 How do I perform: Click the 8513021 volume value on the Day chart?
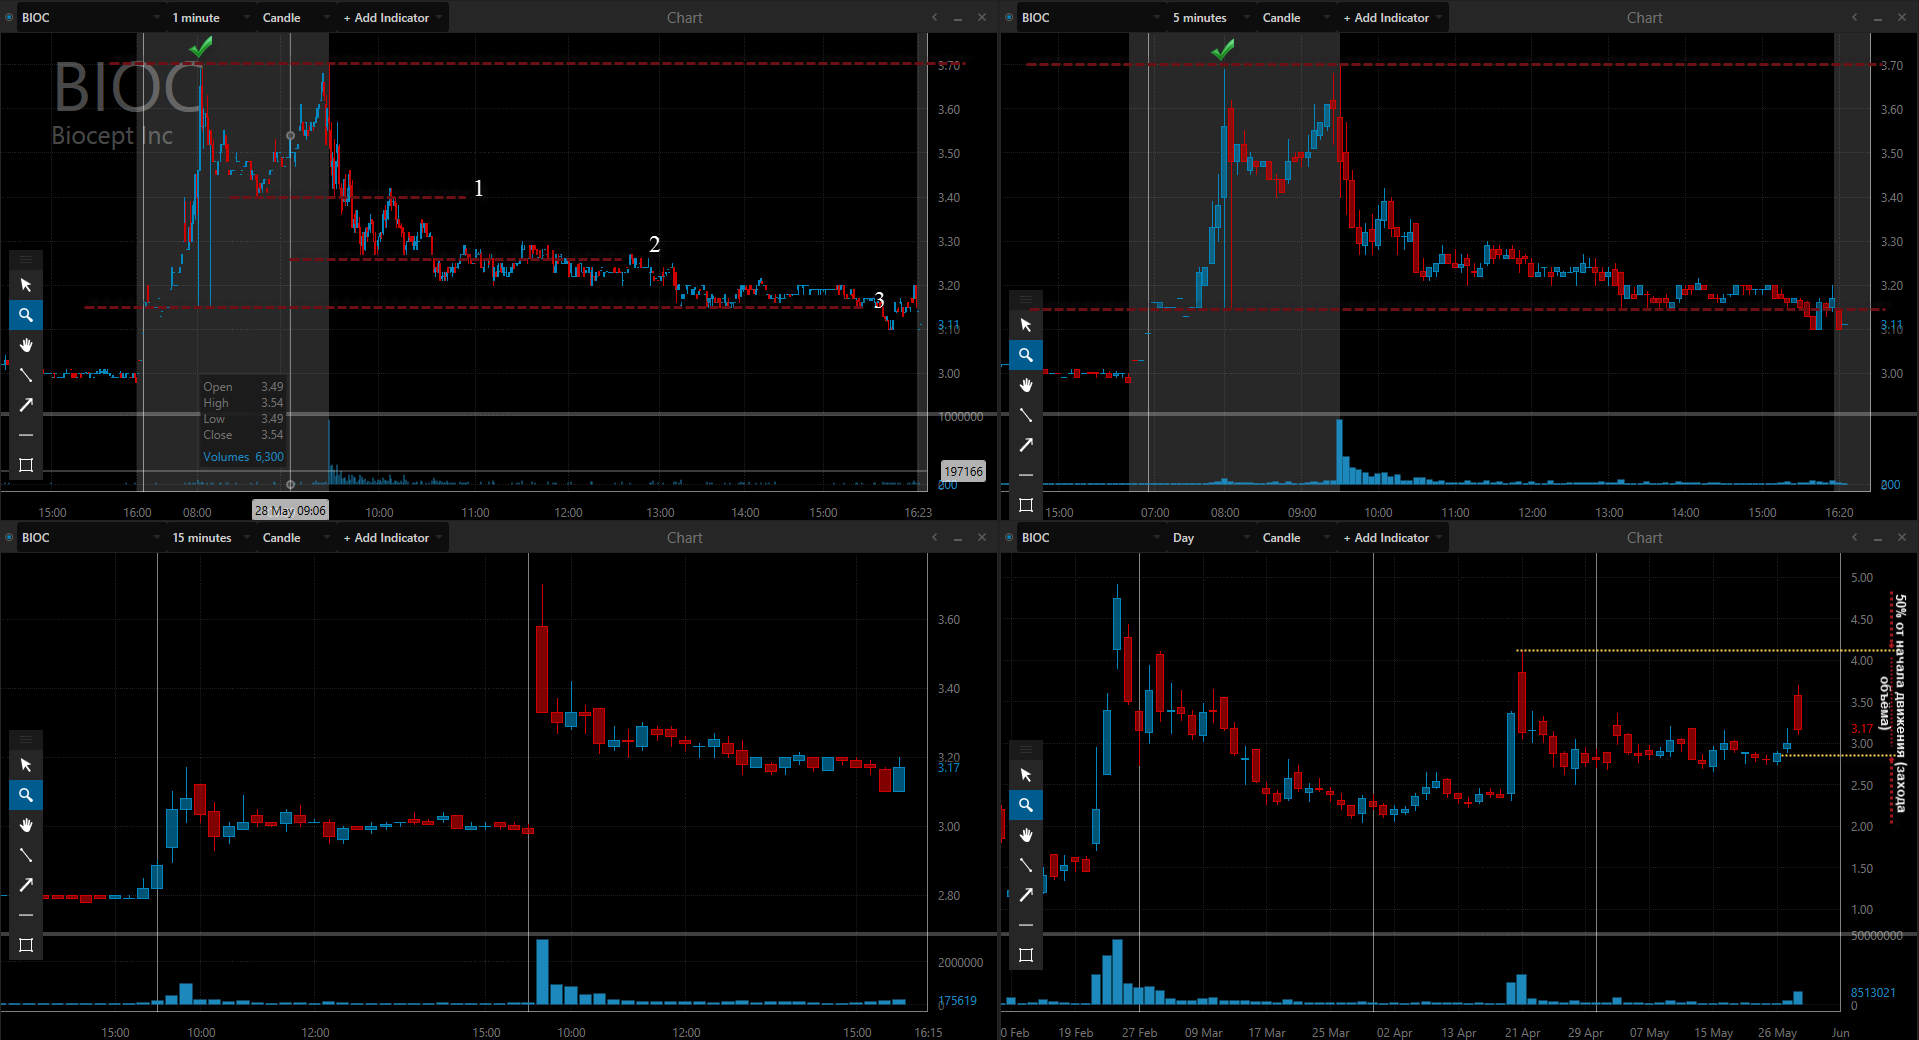pos(1873,993)
